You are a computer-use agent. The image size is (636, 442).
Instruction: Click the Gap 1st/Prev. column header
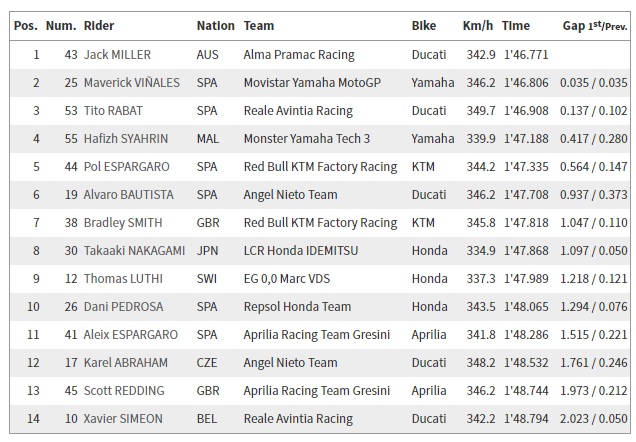tap(594, 25)
